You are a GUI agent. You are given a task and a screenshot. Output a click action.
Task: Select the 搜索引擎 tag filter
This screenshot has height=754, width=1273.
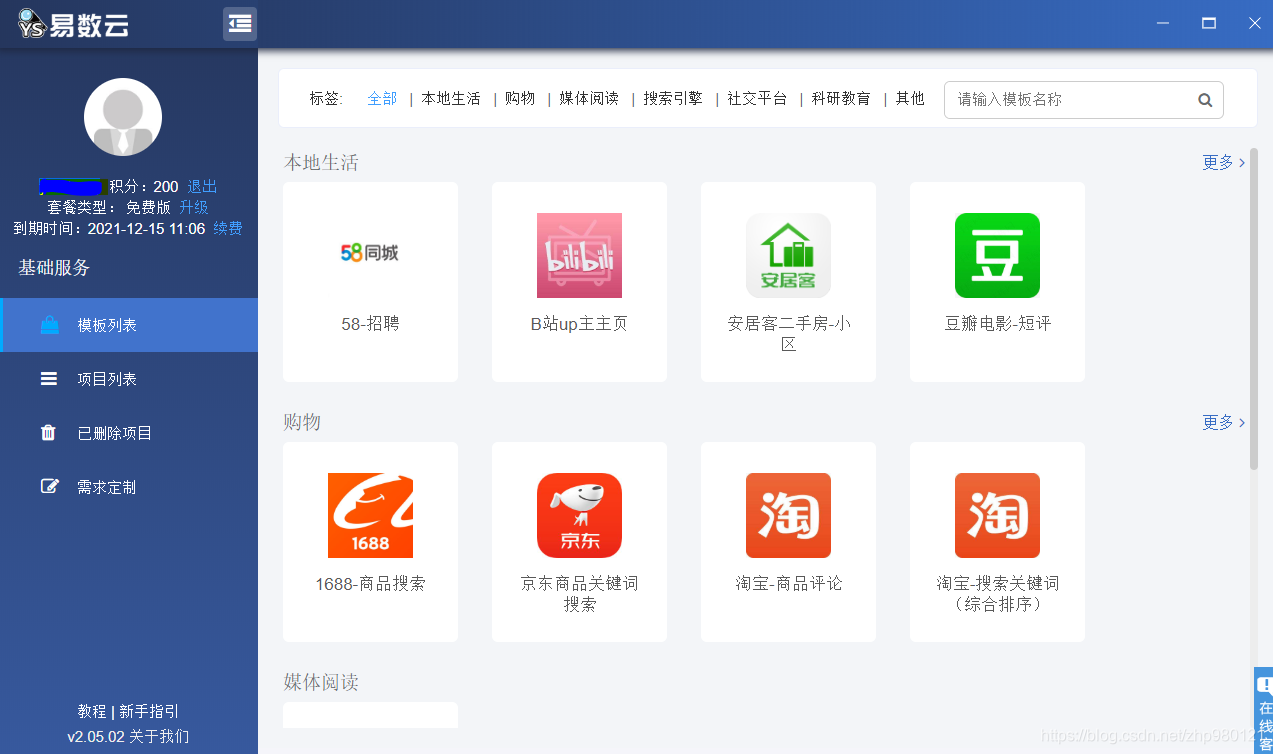coord(673,99)
